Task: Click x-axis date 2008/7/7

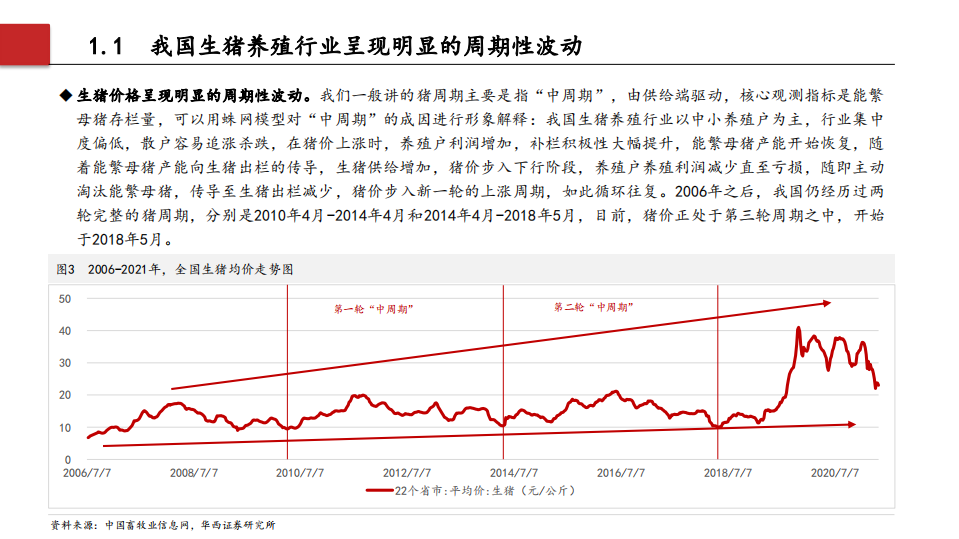Action: [194, 473]
